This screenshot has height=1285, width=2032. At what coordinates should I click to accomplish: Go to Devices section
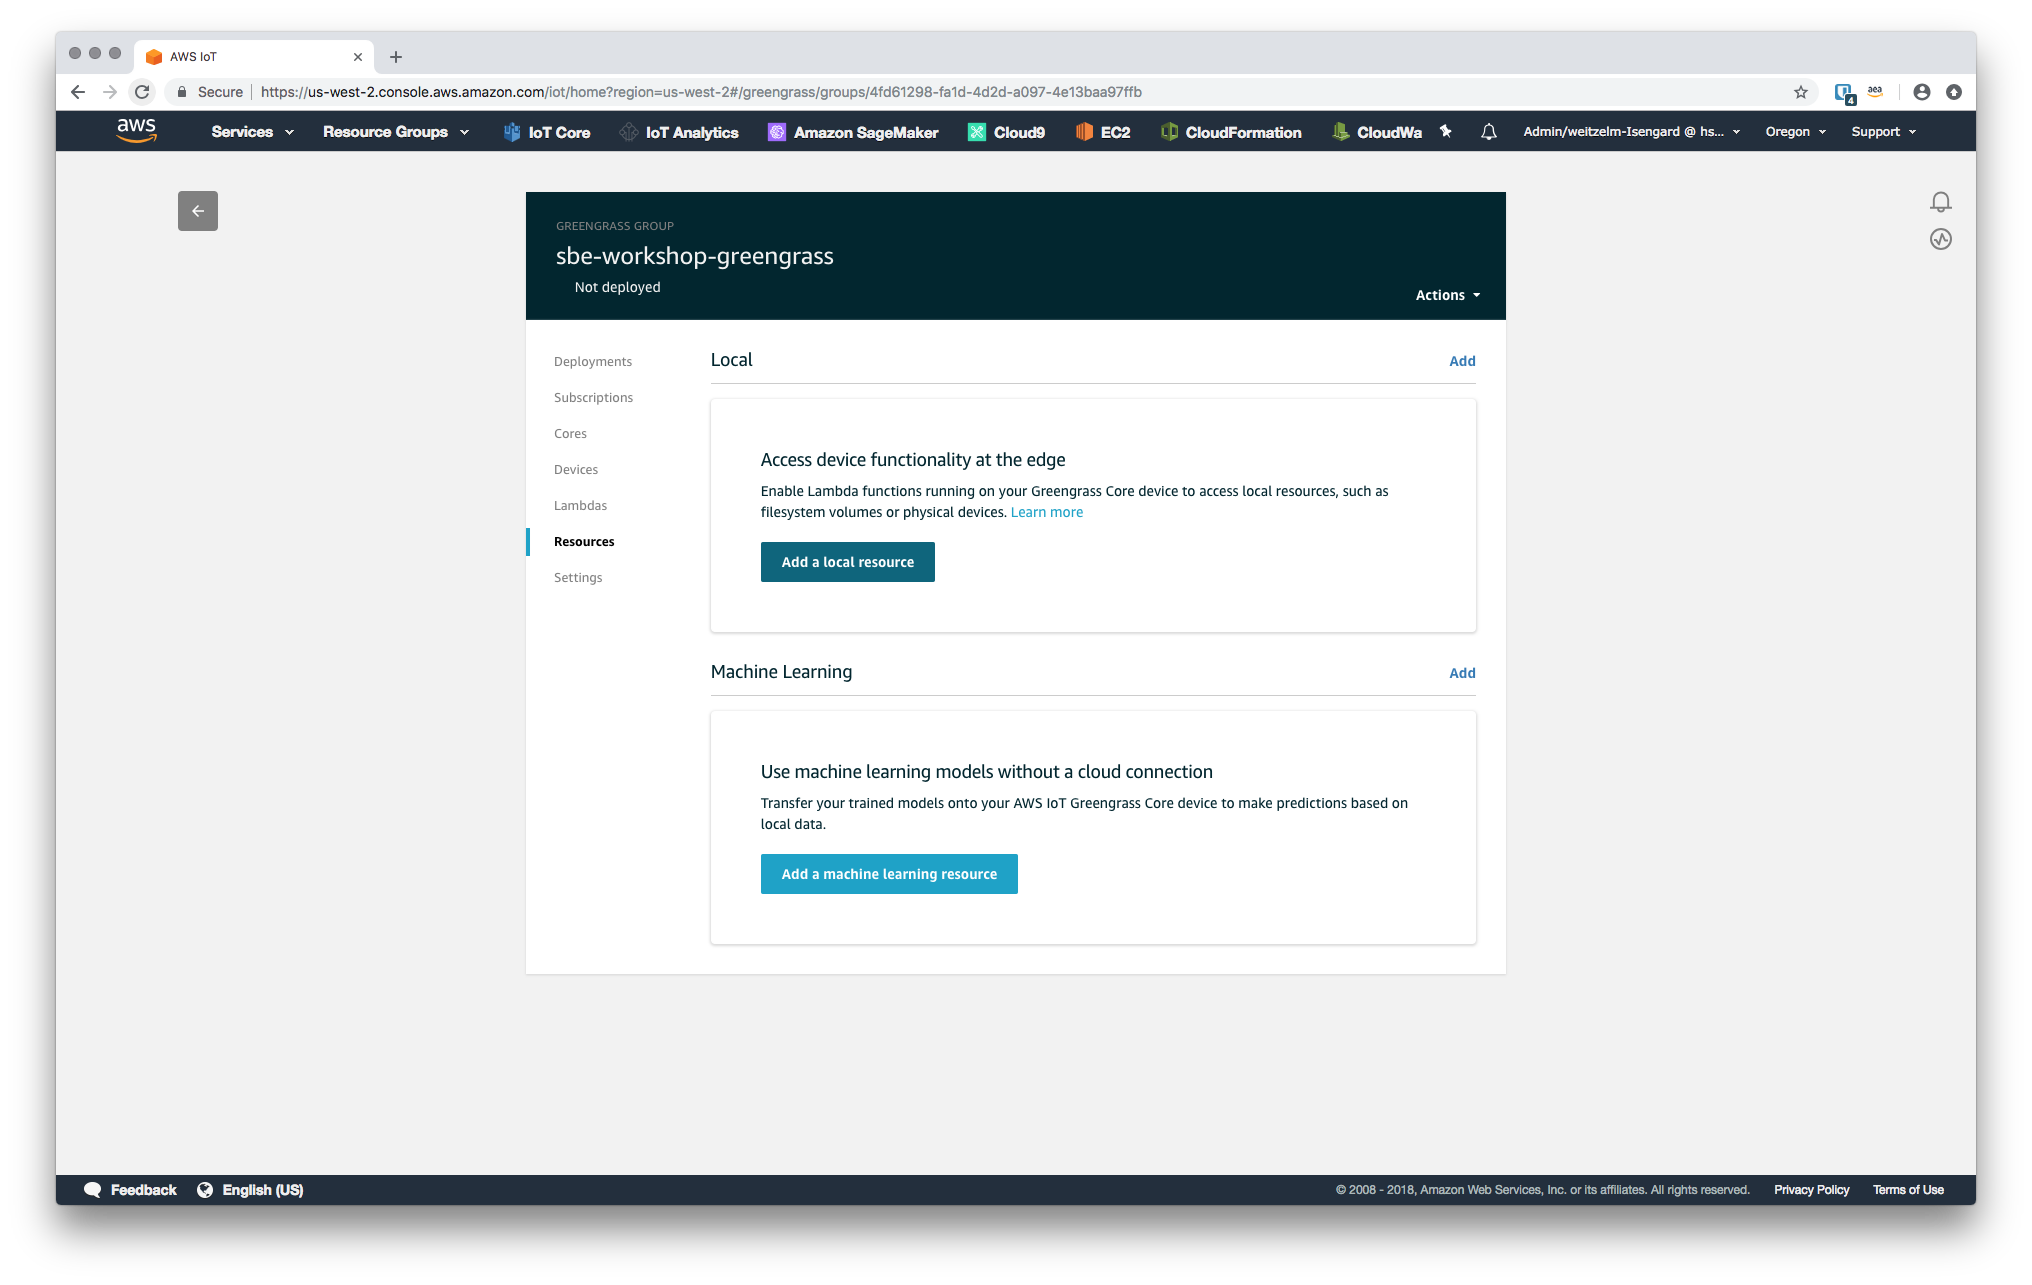coord(576,470)
